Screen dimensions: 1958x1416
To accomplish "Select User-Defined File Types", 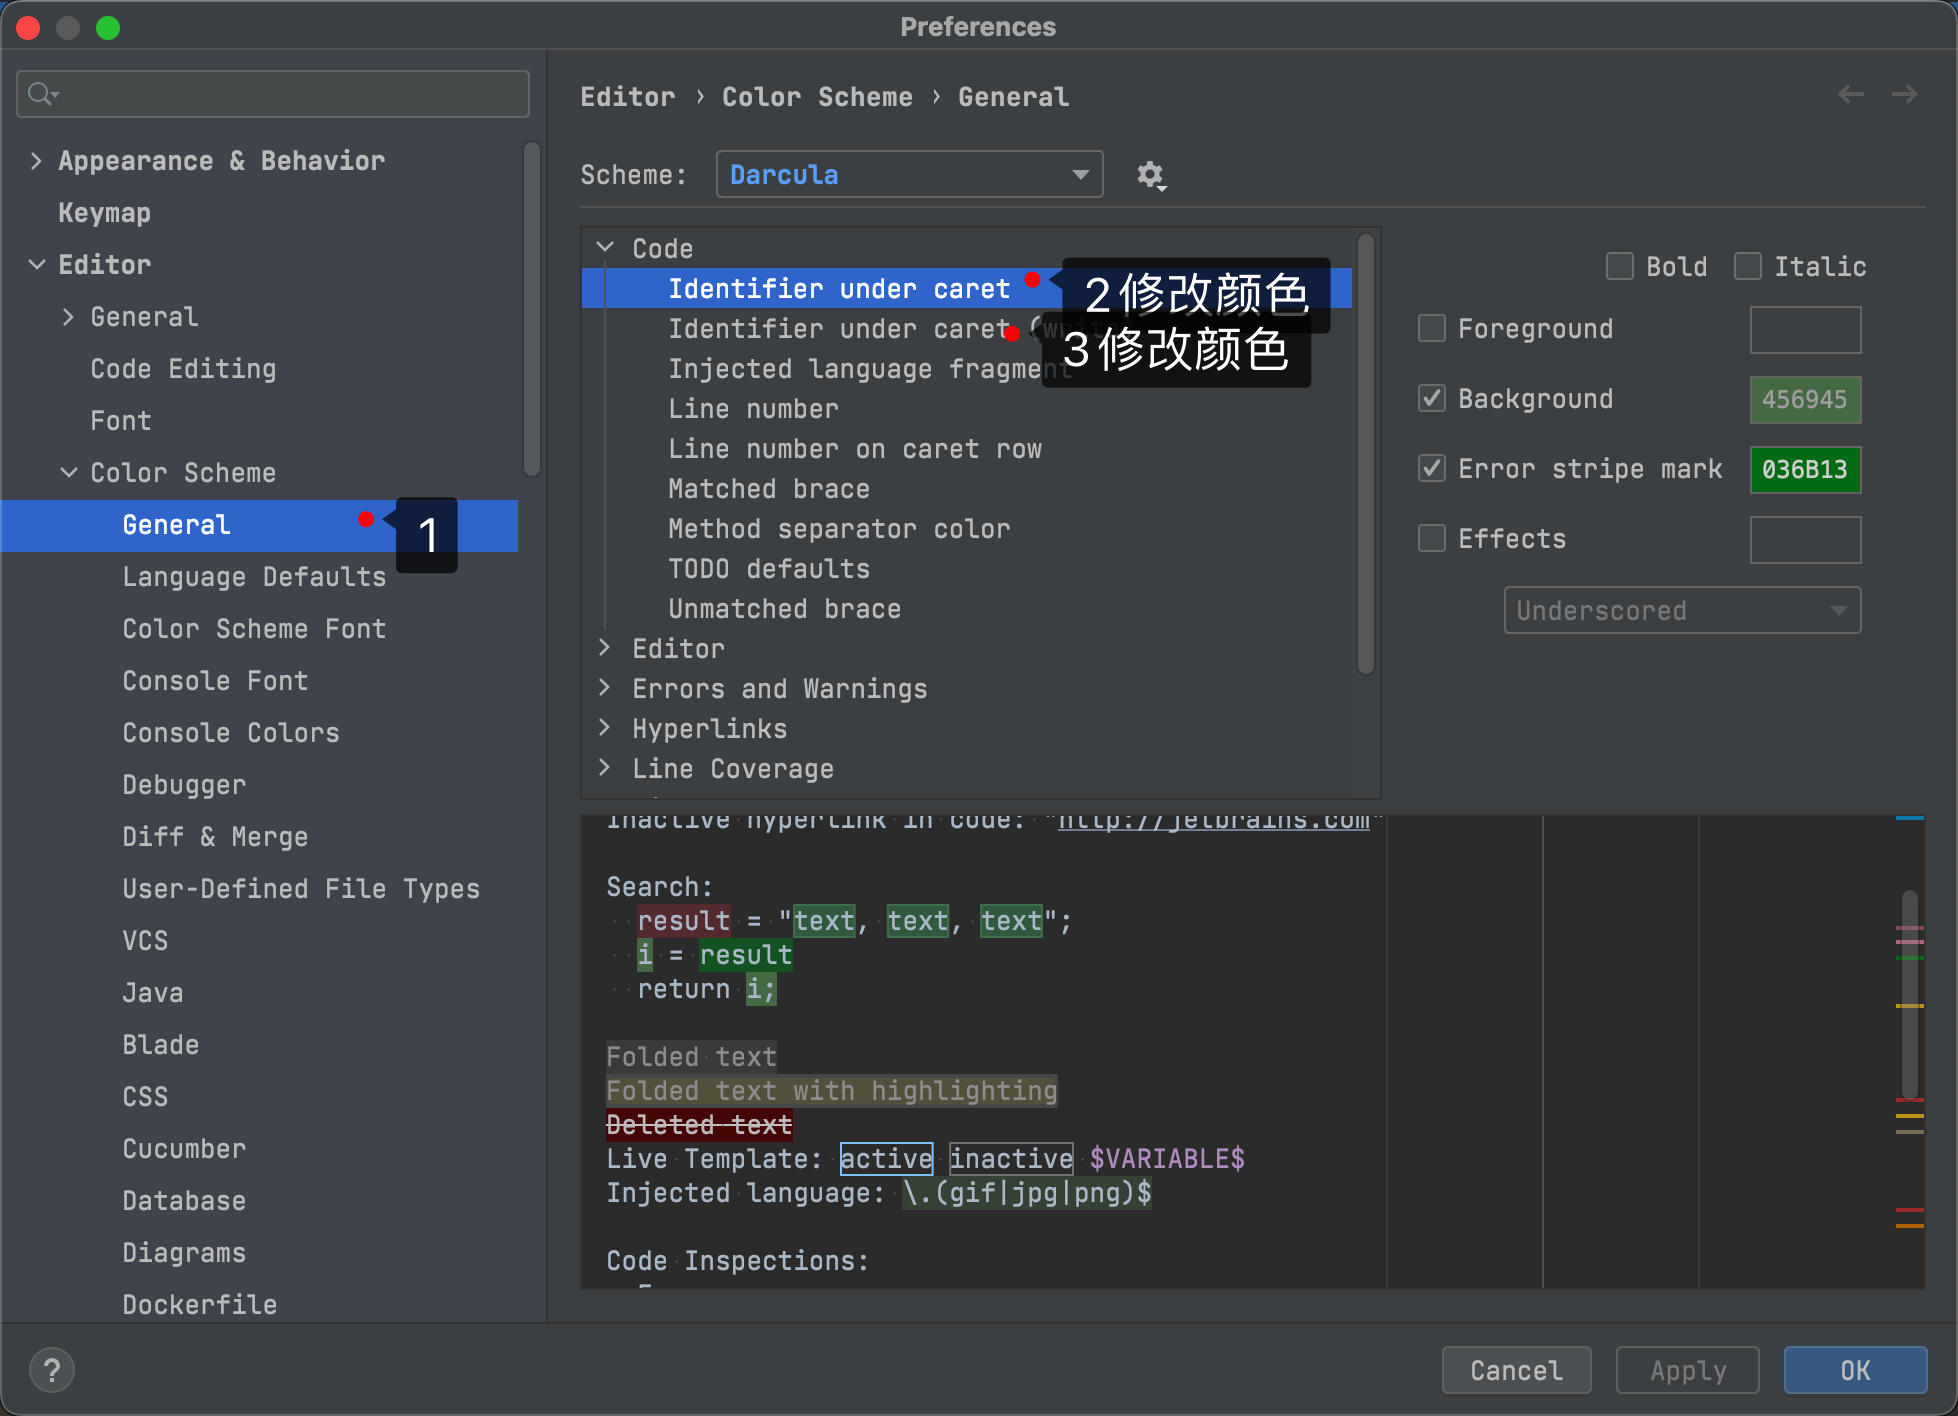I will (301, 889).
